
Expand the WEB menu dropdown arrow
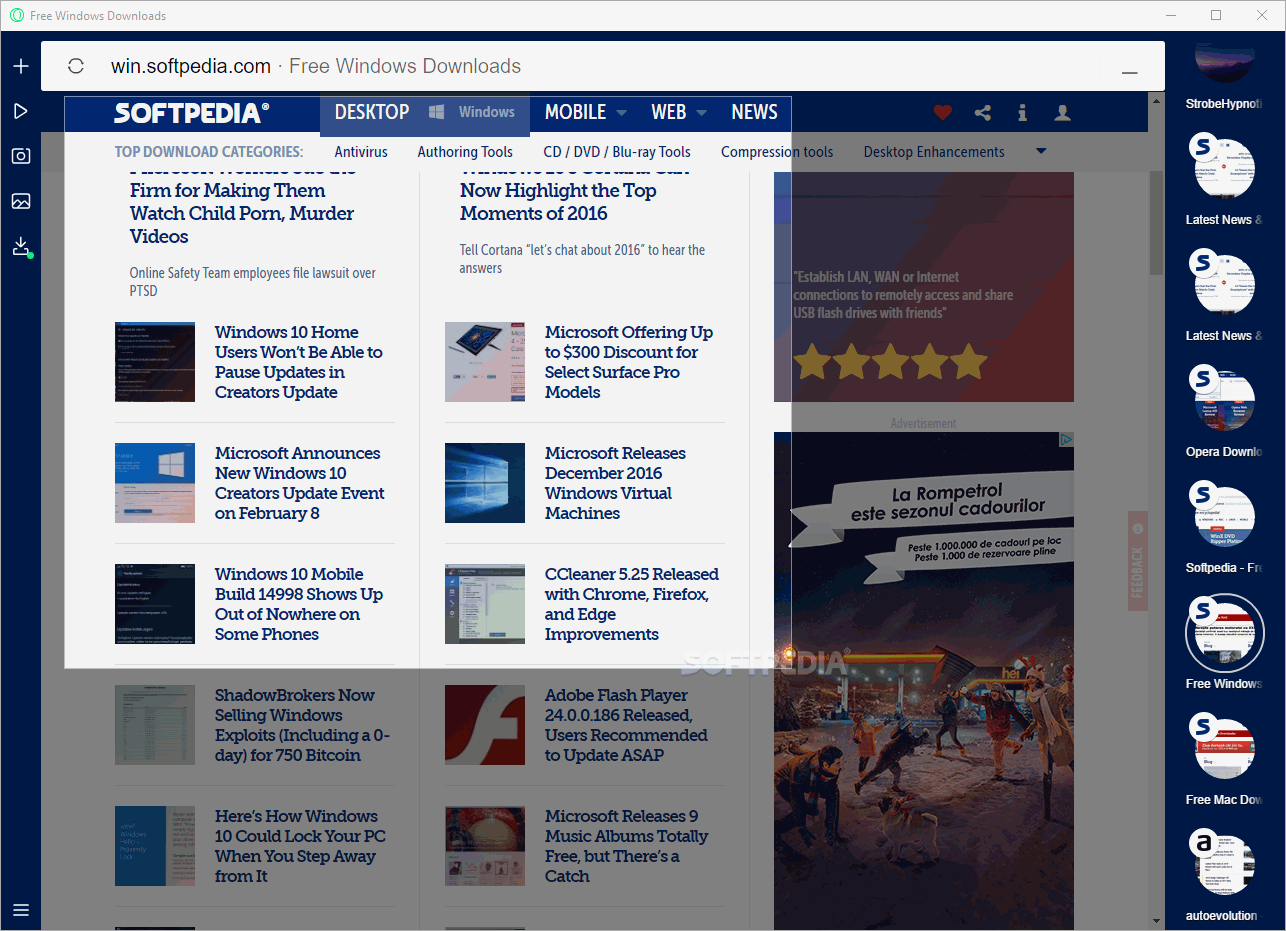pos(702,113)
